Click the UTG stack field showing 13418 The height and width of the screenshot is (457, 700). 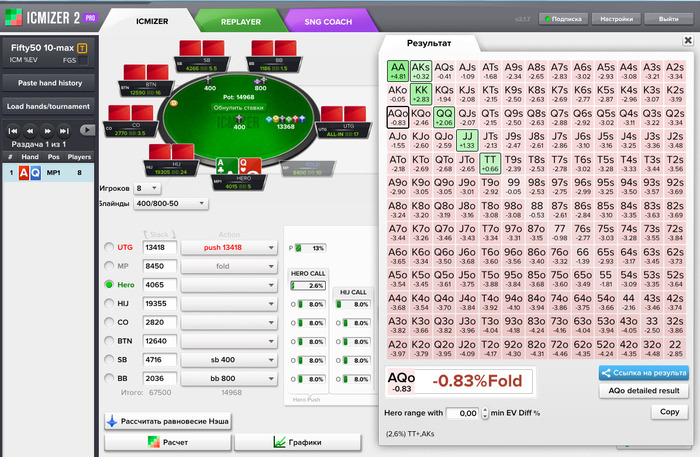159,247
